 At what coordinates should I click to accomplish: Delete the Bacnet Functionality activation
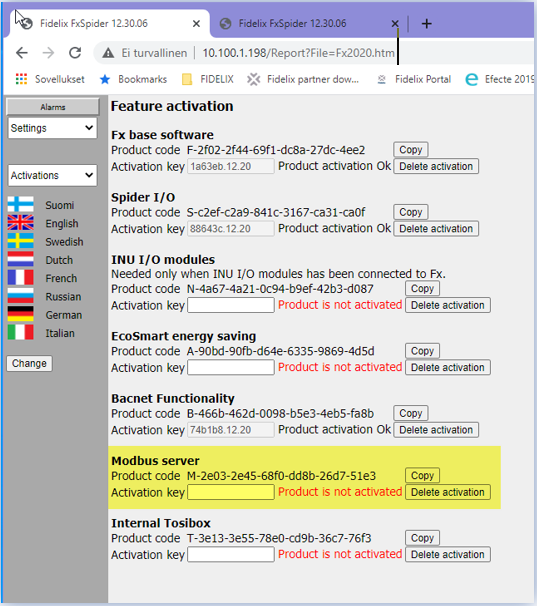click(x=436, y=430)
